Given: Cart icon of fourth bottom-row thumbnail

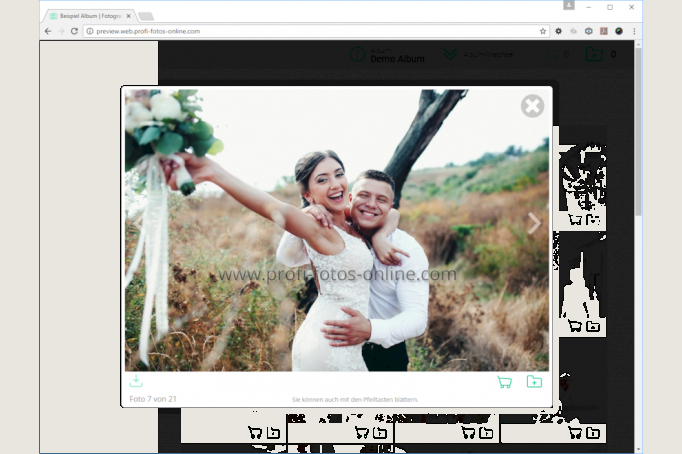Looking at the screenshot, I should [x=575, y=433].
